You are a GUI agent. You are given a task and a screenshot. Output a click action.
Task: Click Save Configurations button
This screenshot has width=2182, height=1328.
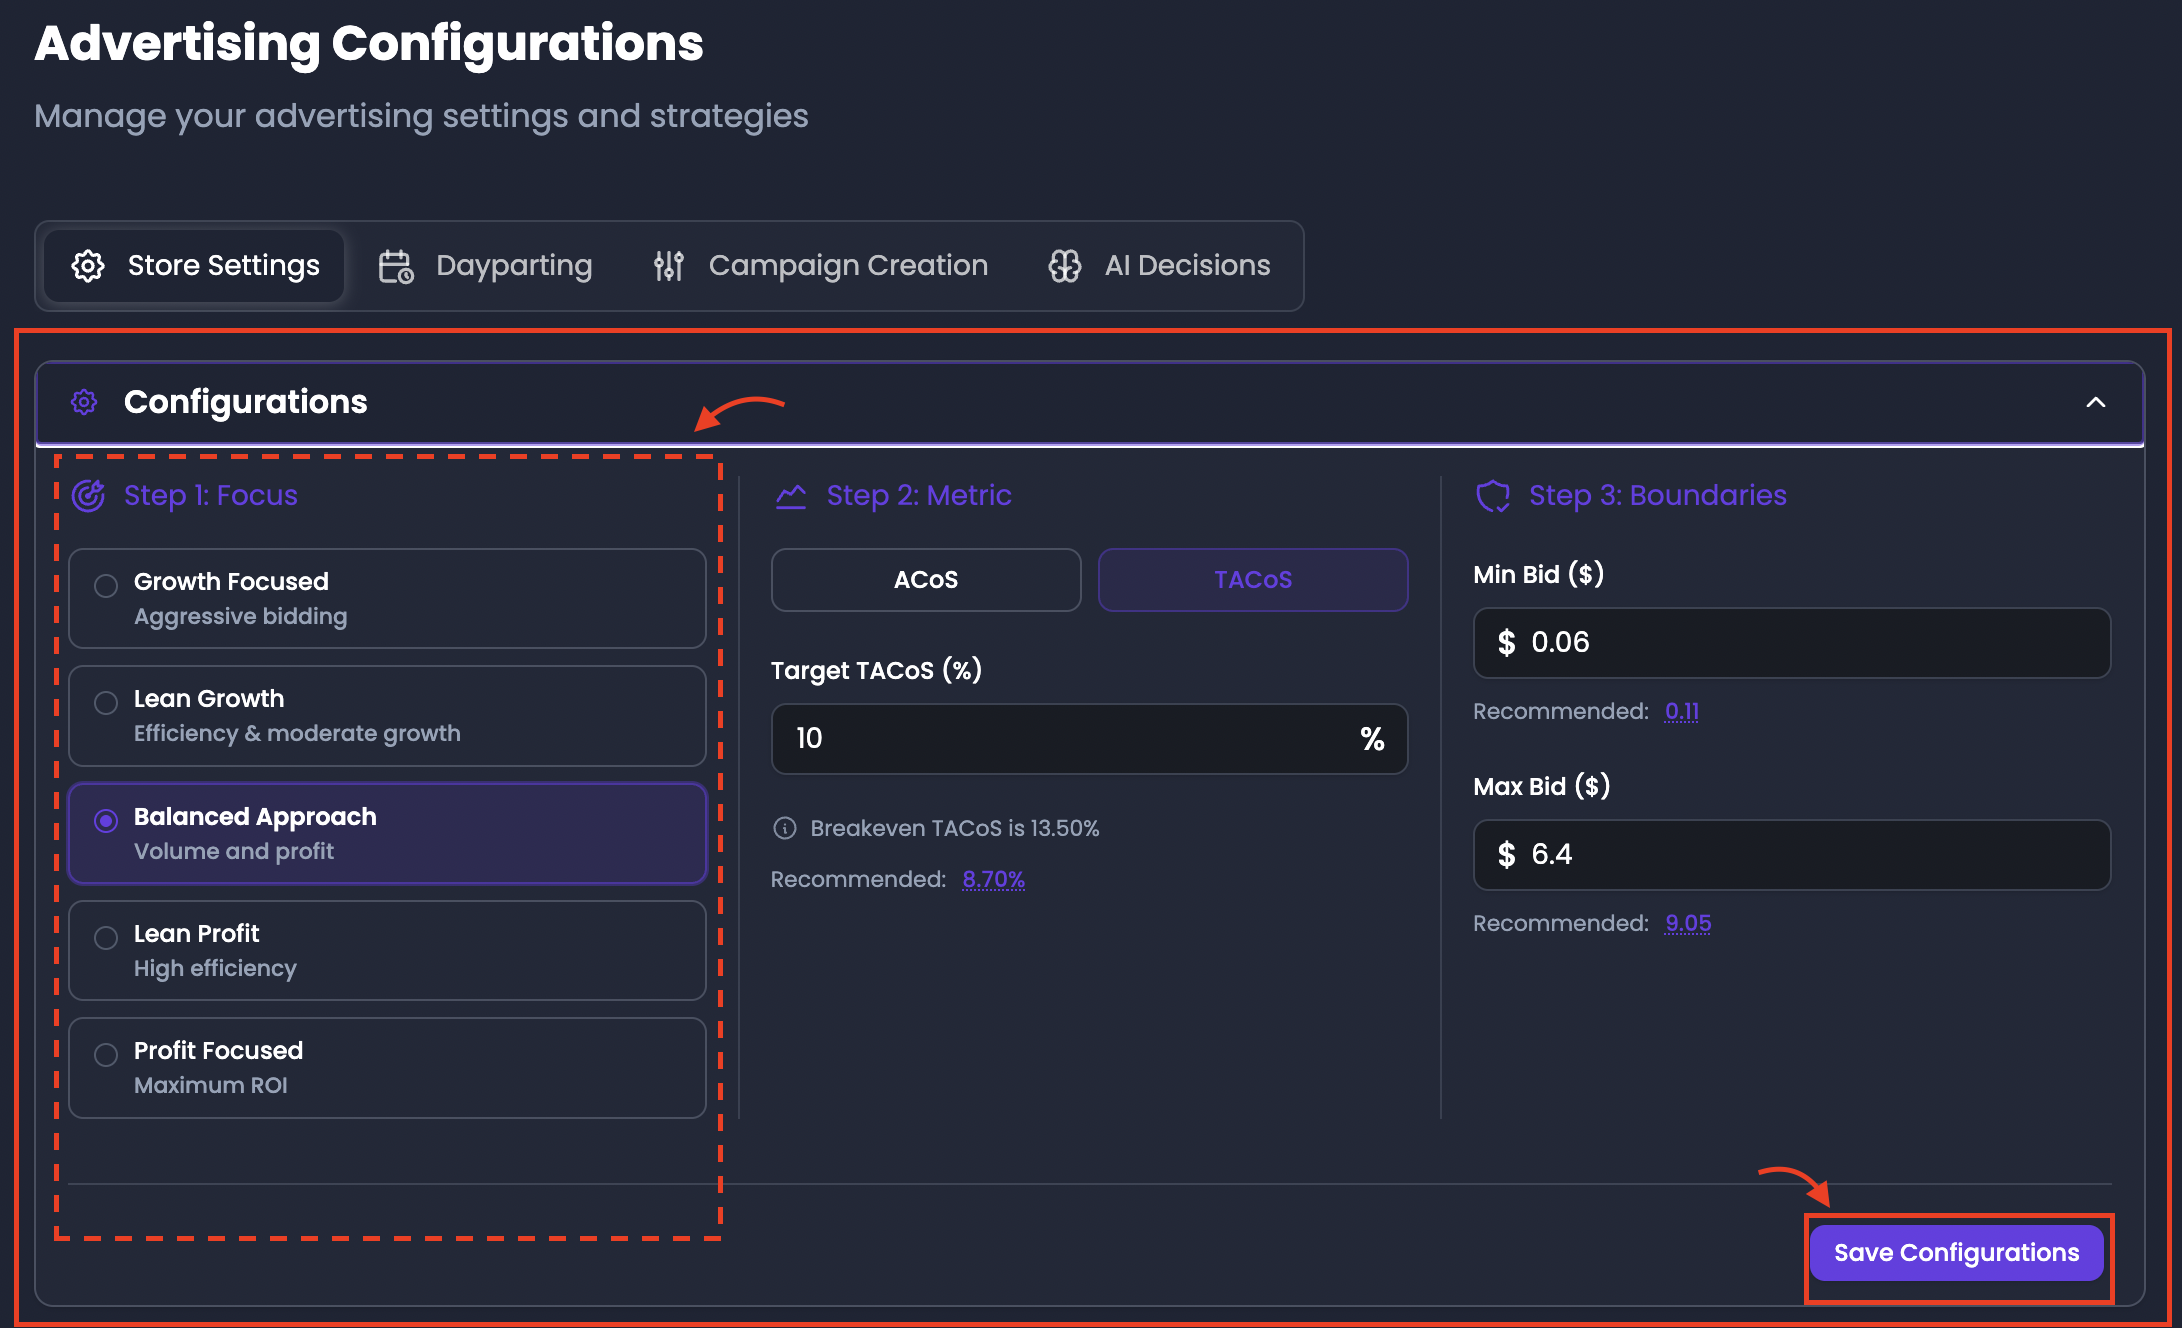[1957, 1253]
